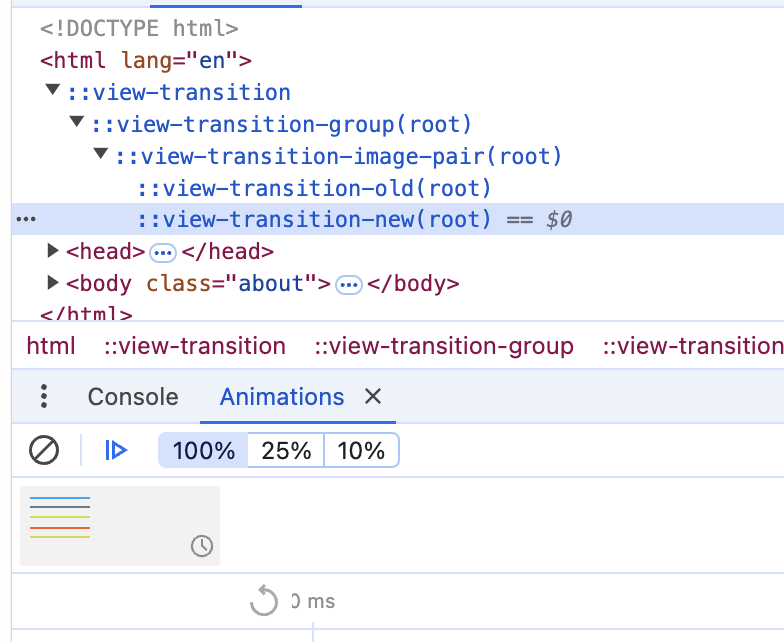Viewport: 784px width, 642px height.
Task: Select the ::view-transition-old(root) node
Action: [315, 188]
